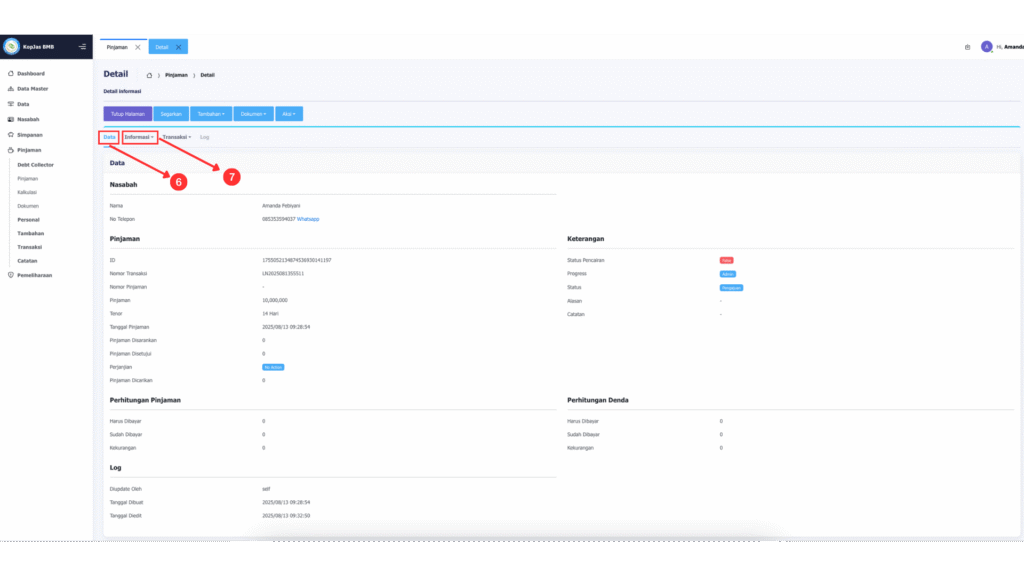Close the Pinjaman tab with X
Image resolution: width=1024 pixels, height=576 pixels.
137,47
